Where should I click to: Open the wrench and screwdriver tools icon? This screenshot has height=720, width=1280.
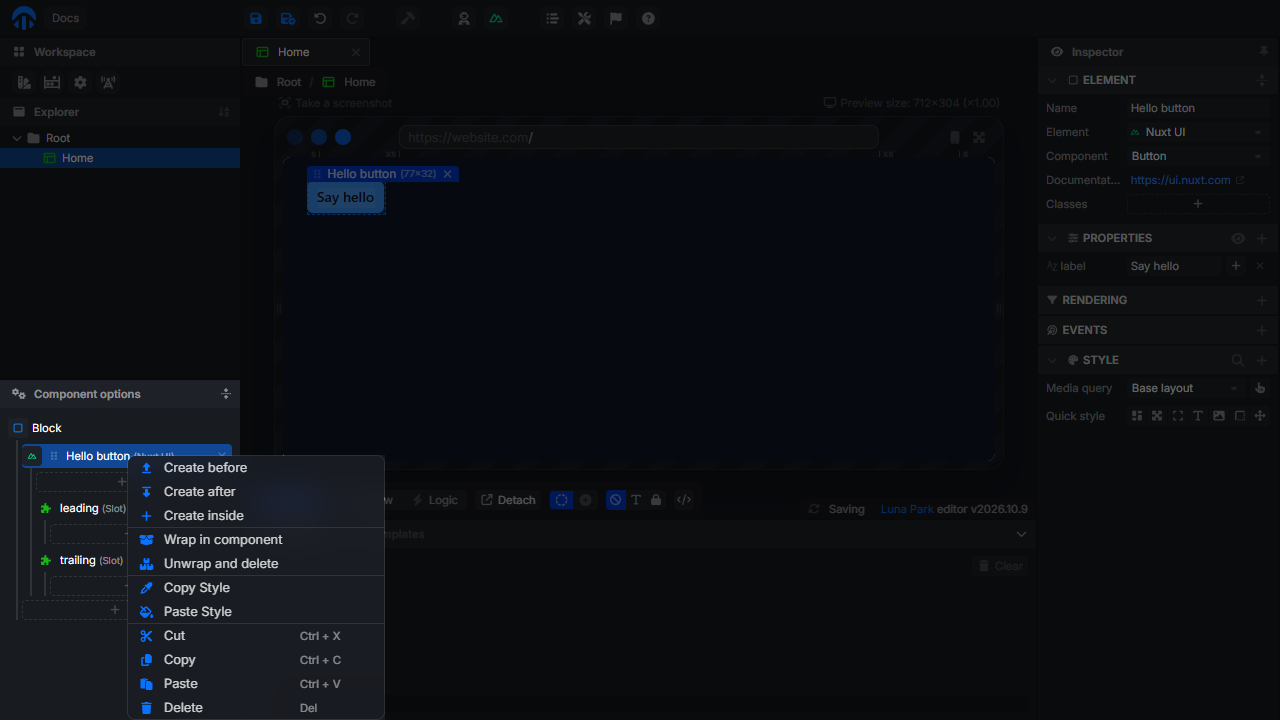click(584, 18)
